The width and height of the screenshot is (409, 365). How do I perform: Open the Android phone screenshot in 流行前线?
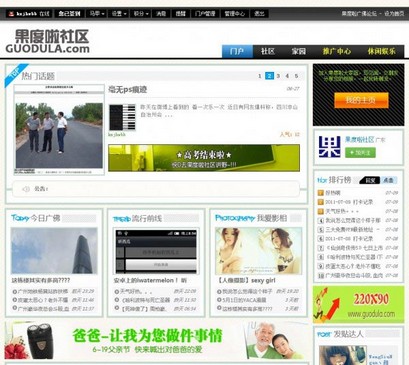pos(156,251)
